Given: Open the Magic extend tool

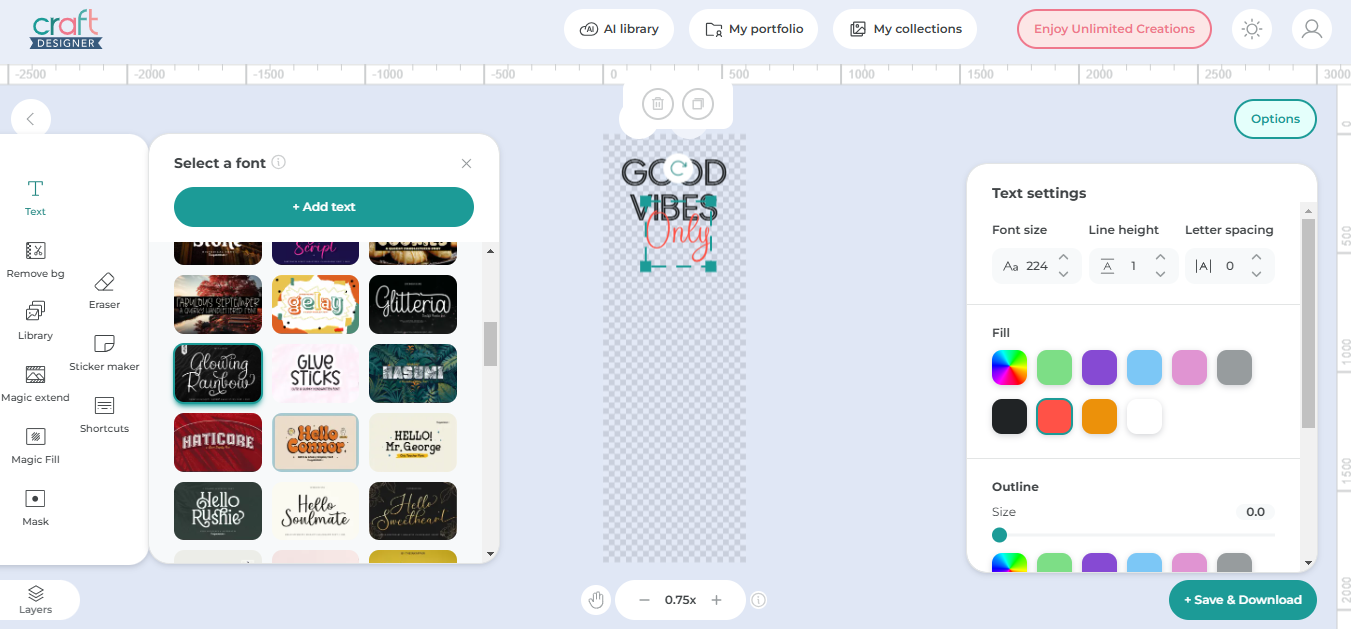Looking at the screenshot, I should (35, 383).
